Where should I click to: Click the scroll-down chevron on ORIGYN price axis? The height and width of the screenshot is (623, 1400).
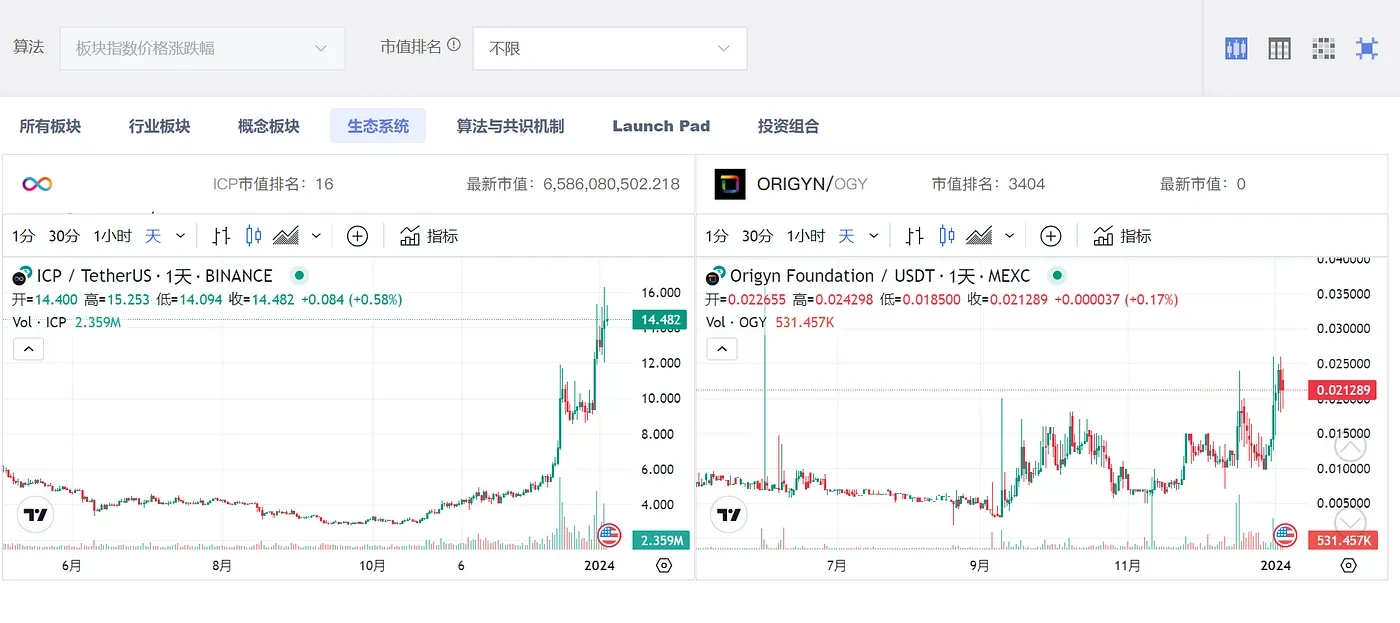point(1349,522)
